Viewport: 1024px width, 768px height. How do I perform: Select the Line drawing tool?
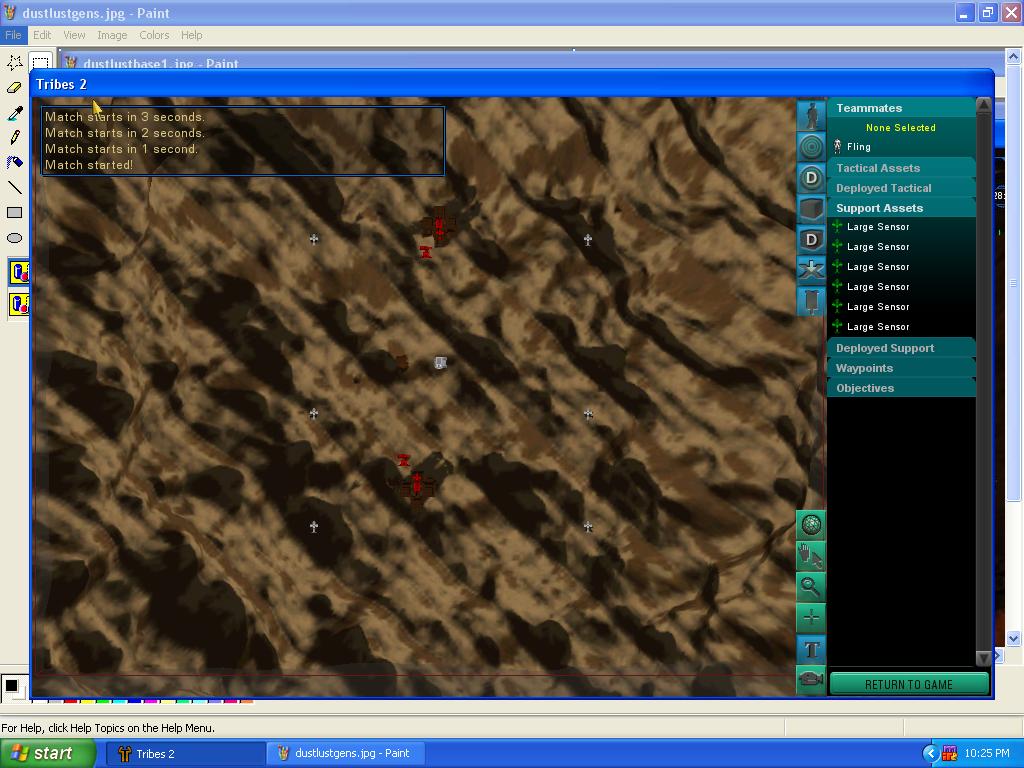point(14,187)
